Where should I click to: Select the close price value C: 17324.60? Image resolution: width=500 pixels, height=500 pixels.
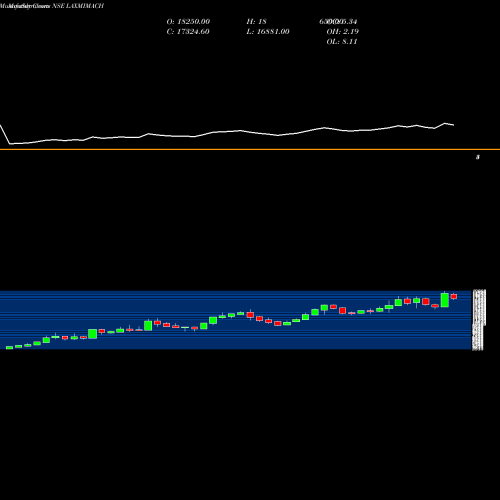188,32
